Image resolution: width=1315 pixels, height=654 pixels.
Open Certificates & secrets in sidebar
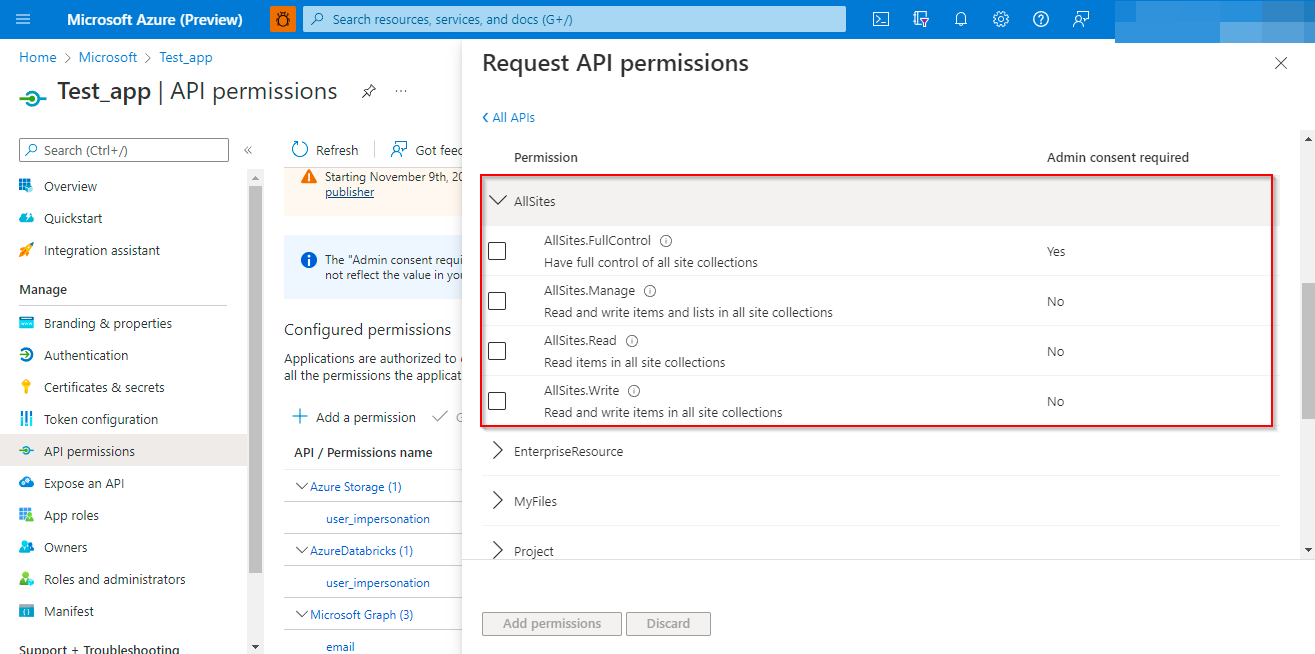(x=104, y=387)
